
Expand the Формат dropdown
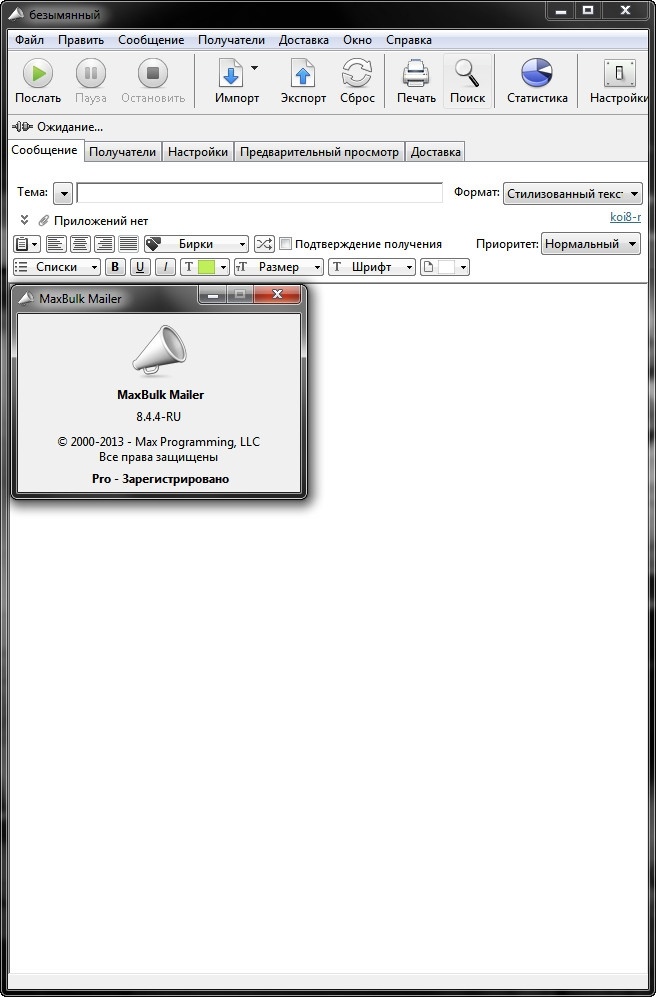coord(572,194)
